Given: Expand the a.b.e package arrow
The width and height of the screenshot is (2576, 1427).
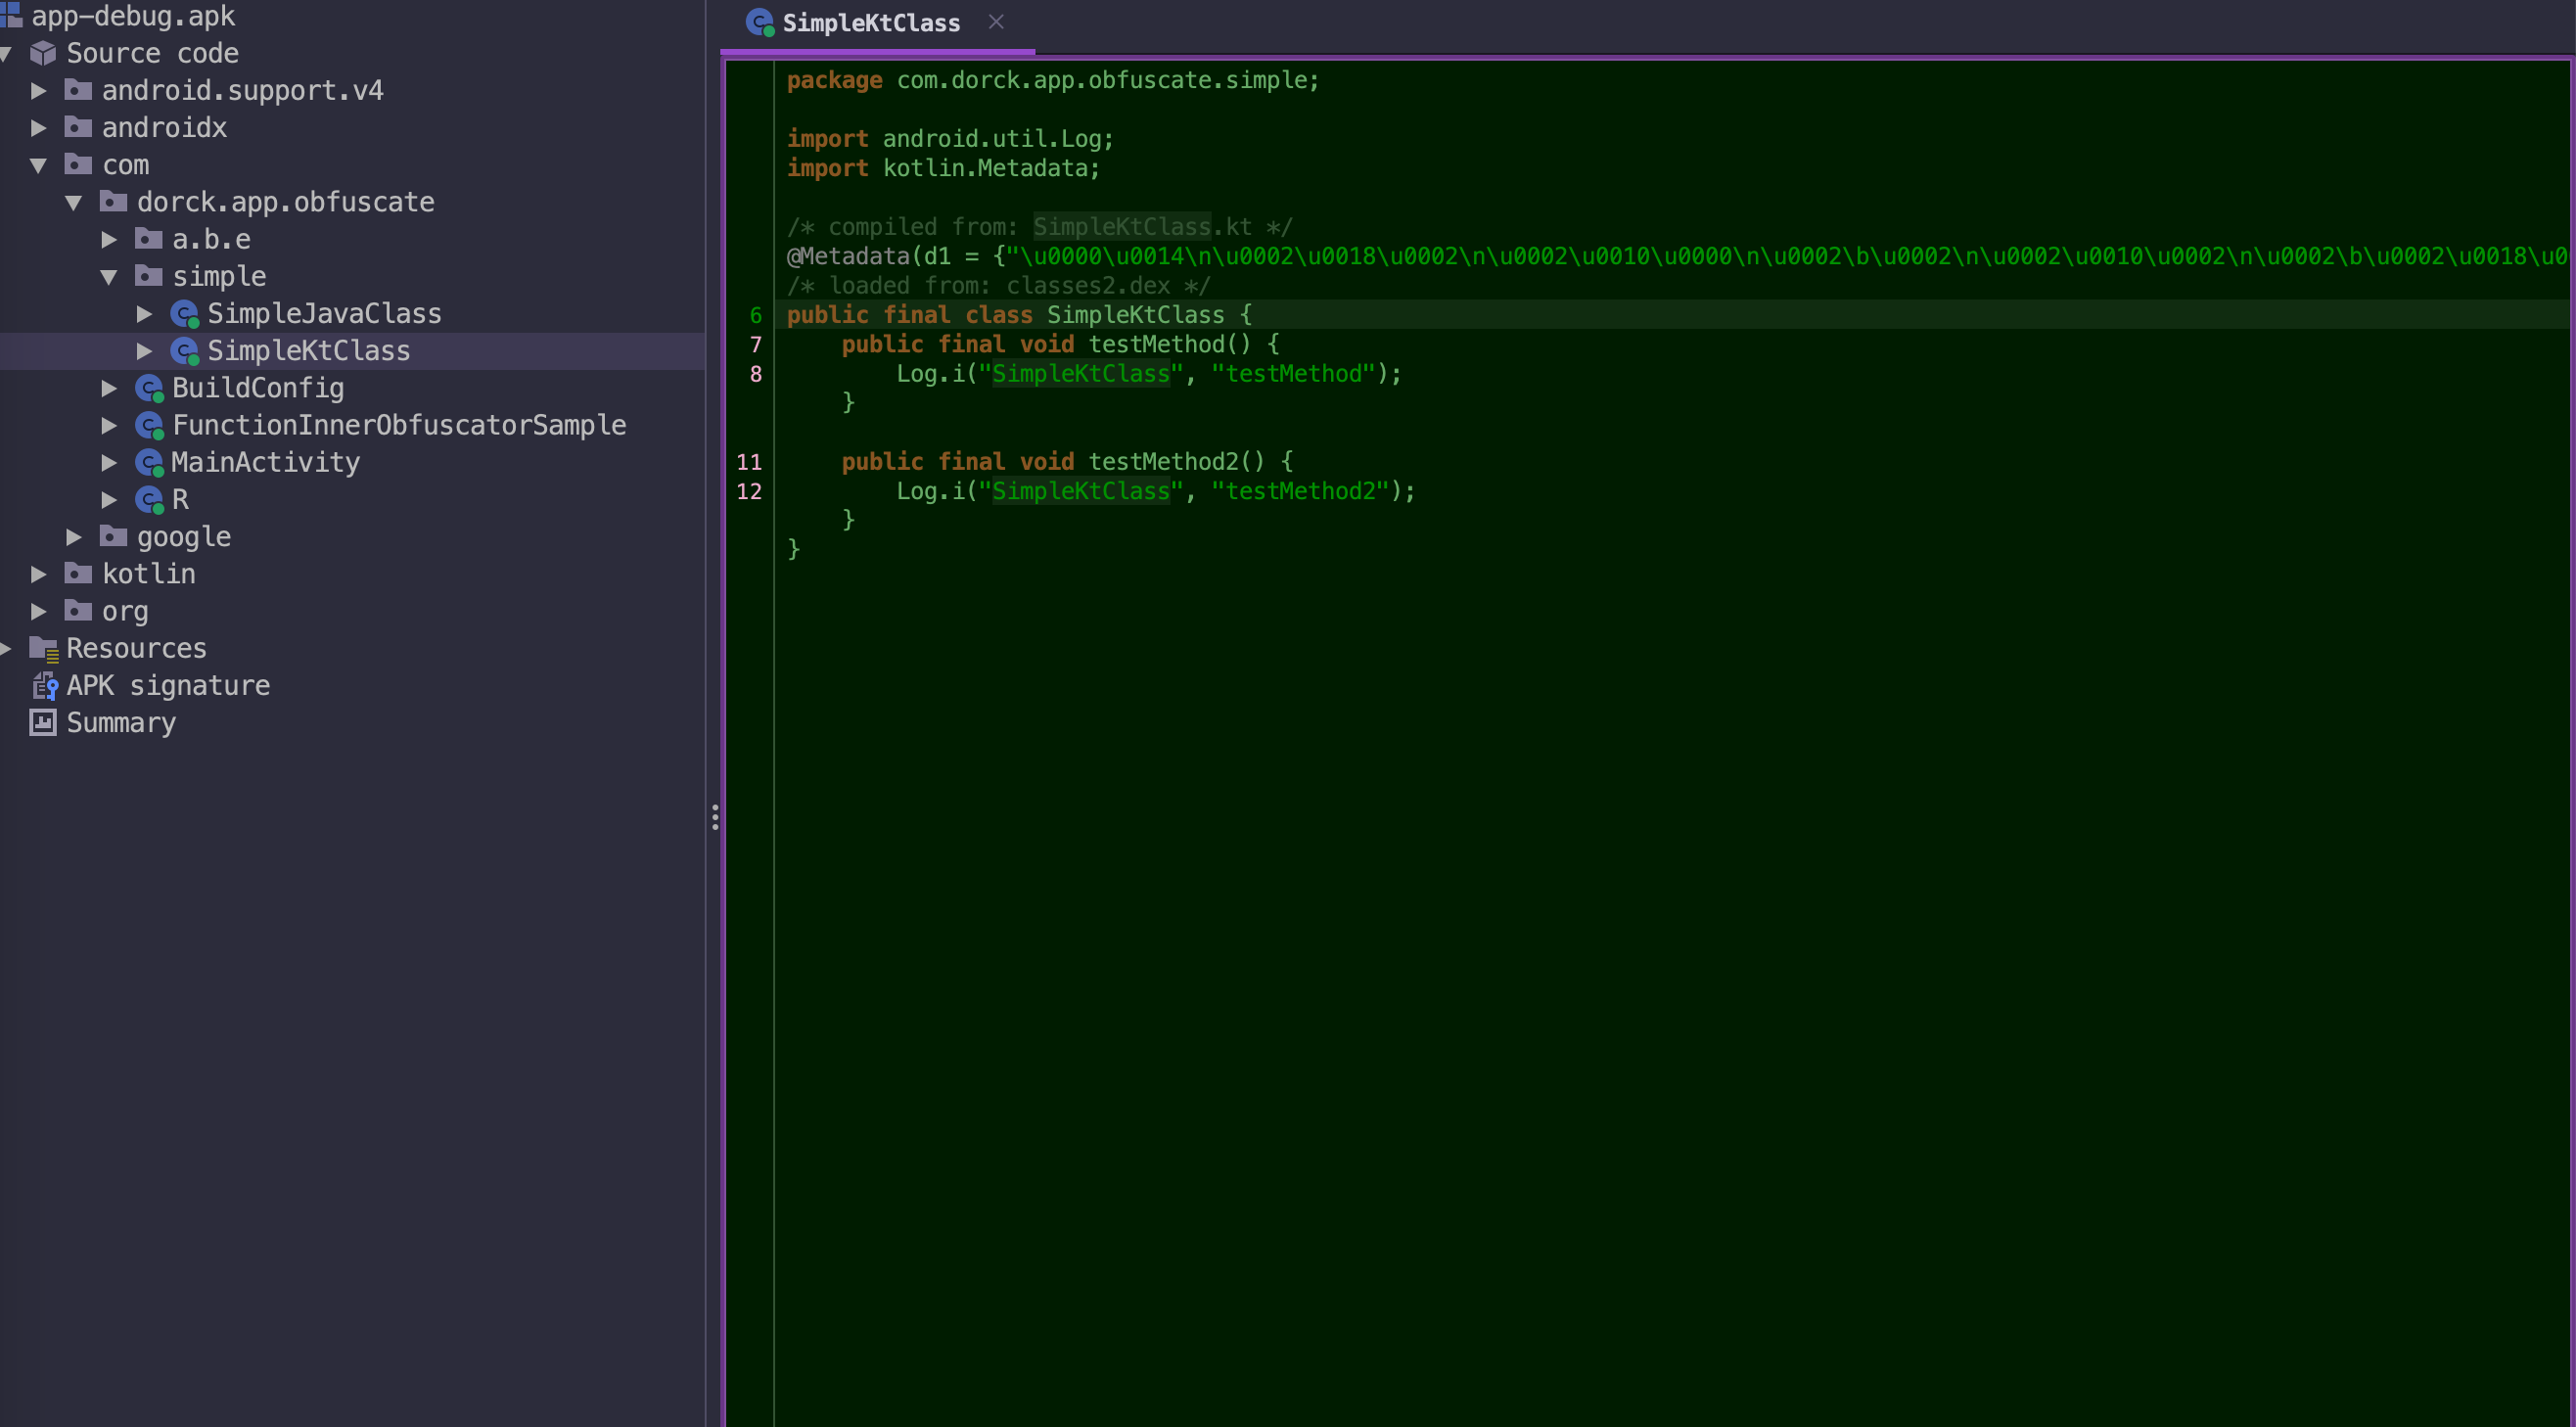Looking at the screenshot, I should coord(109,239).
